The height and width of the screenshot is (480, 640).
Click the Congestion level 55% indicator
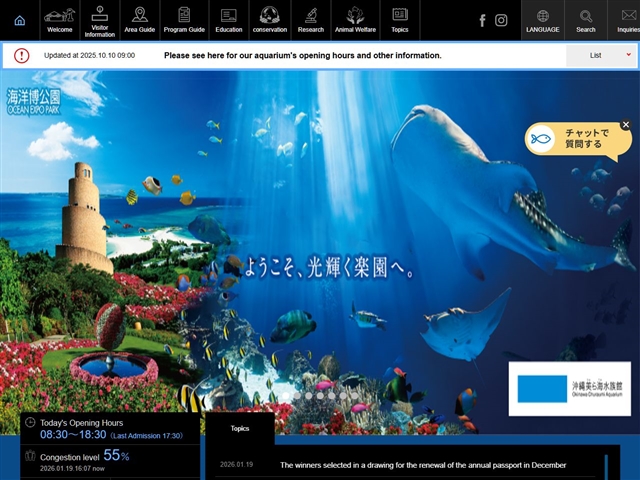pyautogui.click(x=110, y=461)
